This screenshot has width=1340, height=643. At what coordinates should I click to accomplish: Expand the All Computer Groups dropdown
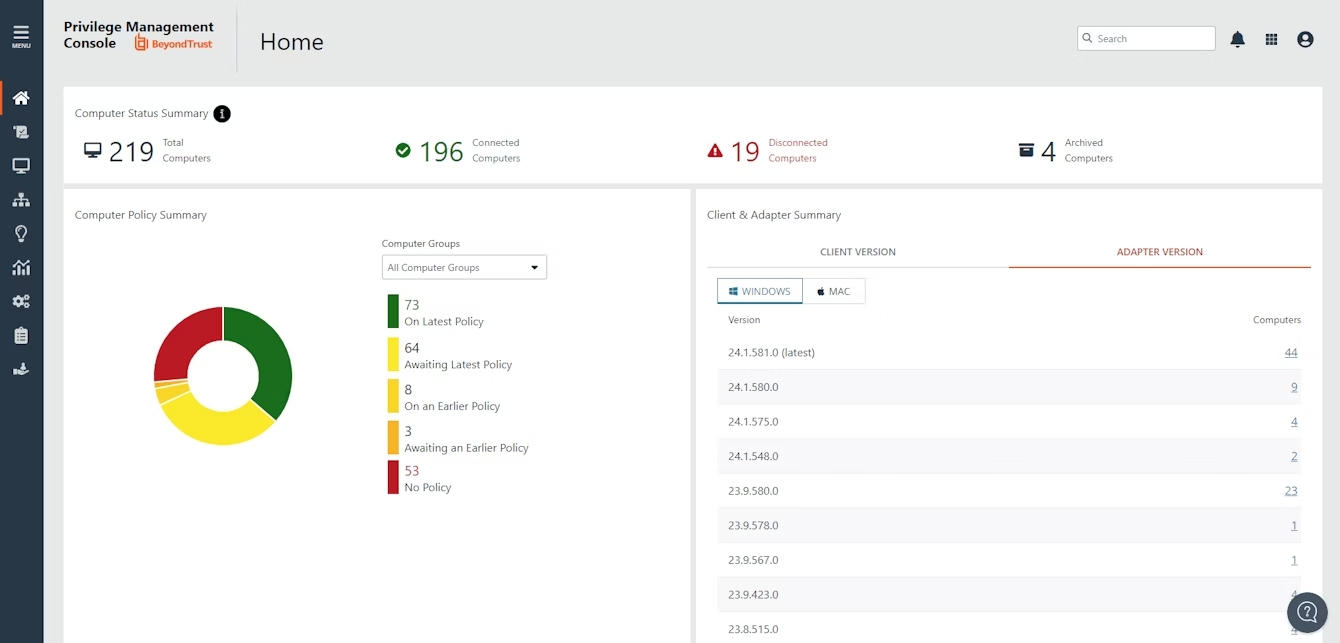(464, 268)
